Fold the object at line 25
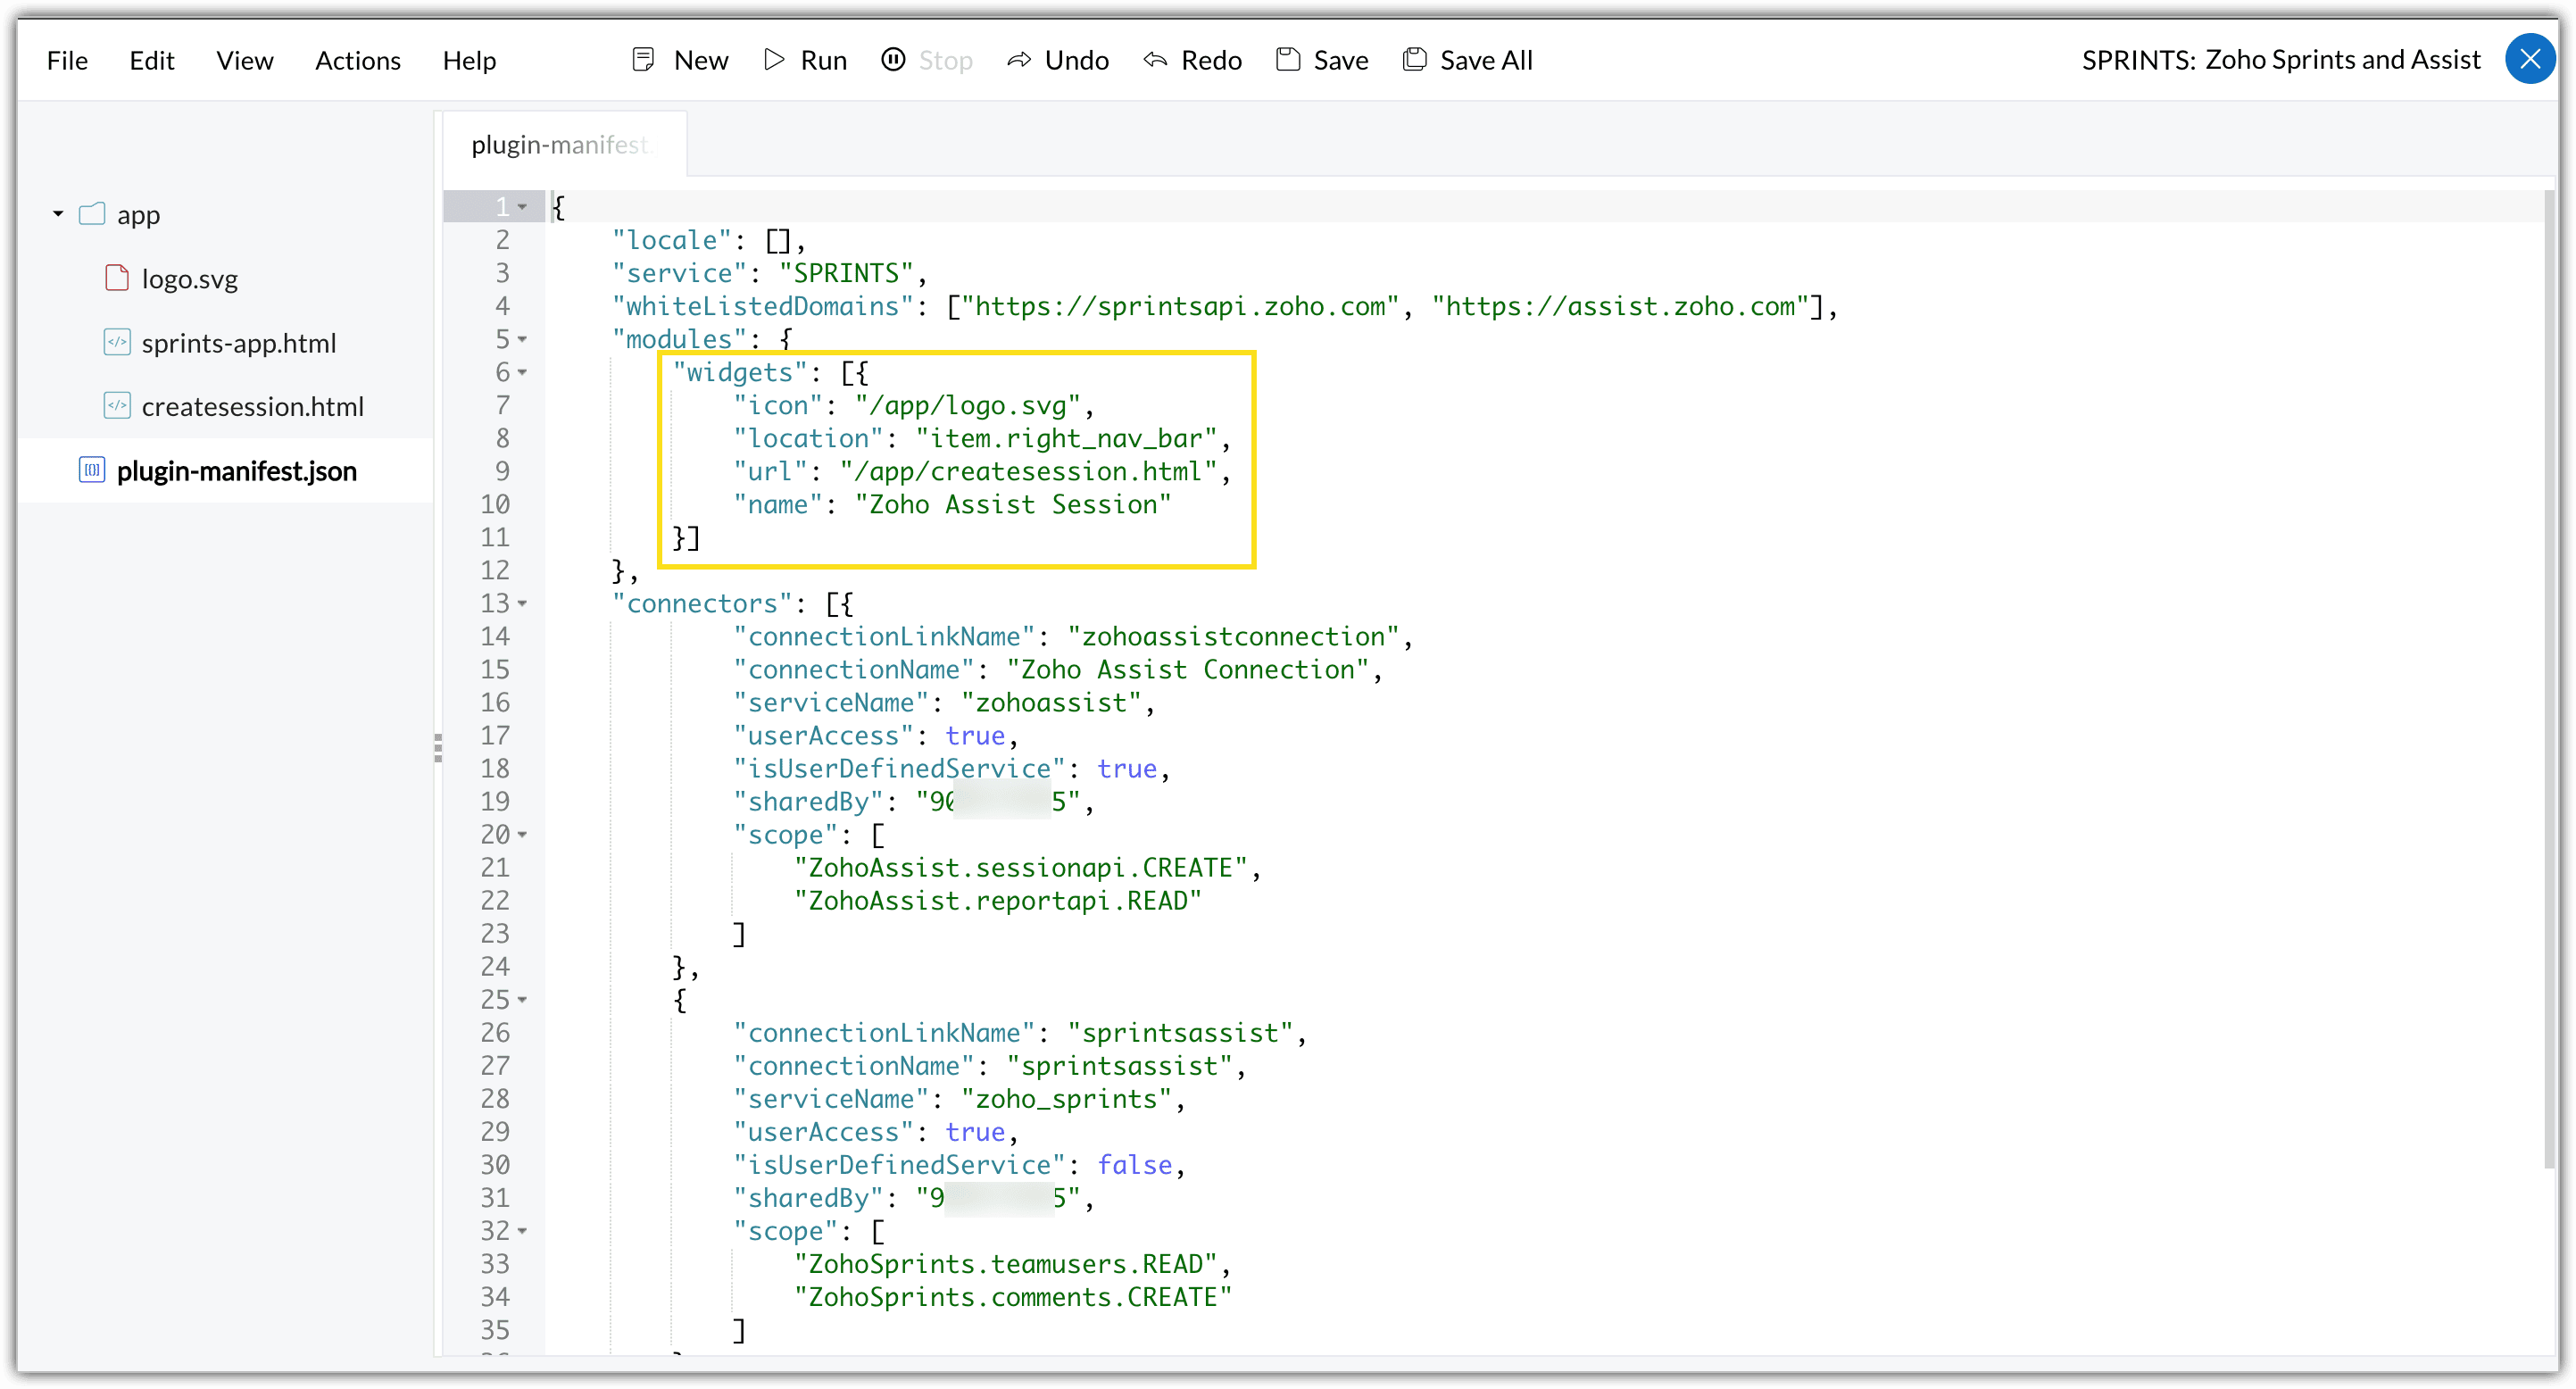 click(522, 1000)
